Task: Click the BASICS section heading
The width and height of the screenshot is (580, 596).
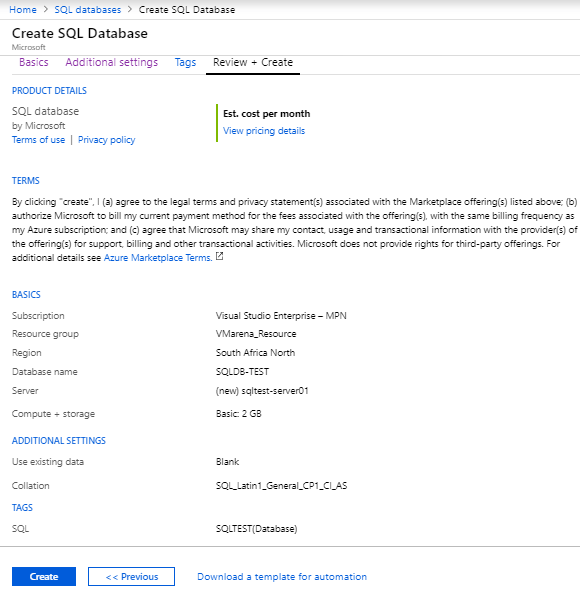Action: coord(26,295)
